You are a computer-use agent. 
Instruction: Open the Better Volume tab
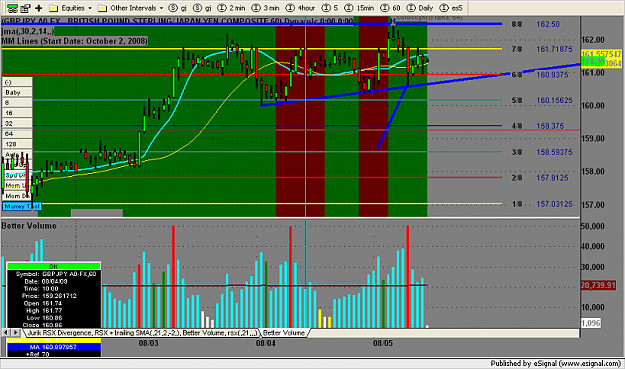tap(284, 332)
